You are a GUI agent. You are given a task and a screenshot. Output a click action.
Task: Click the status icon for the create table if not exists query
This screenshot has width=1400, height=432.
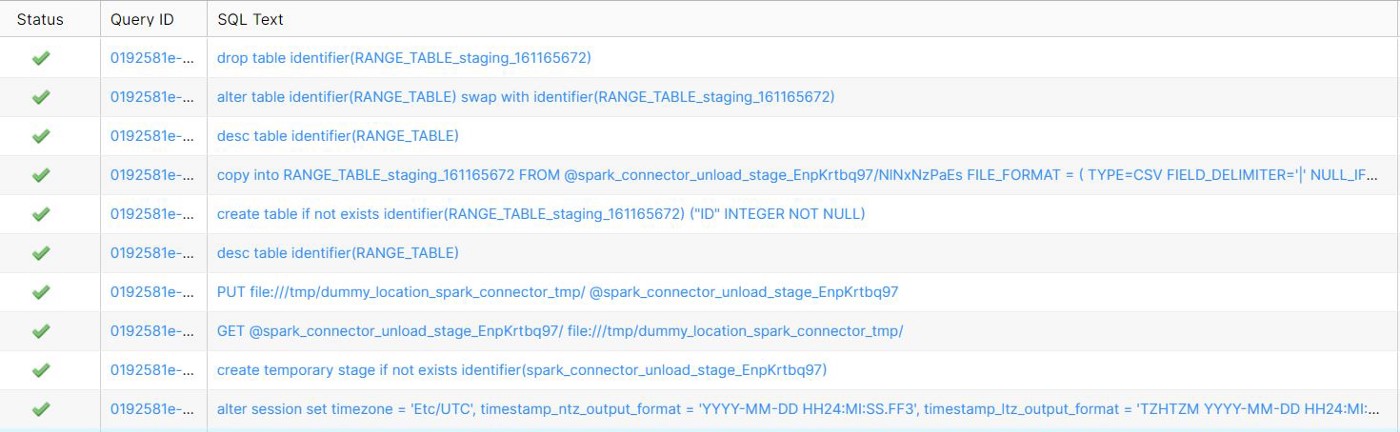click(41, 214)
